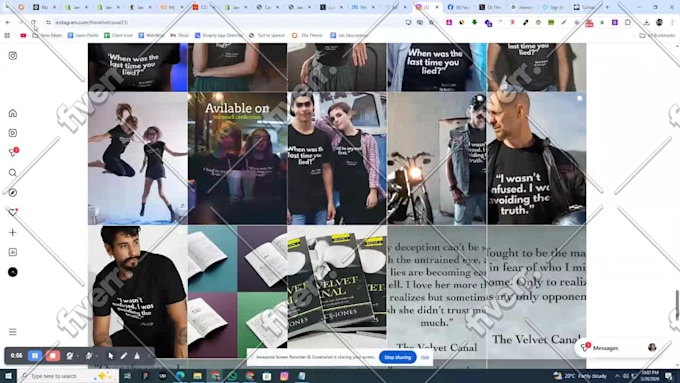Open the Instagram logo in the sidebar

(13, 56)
